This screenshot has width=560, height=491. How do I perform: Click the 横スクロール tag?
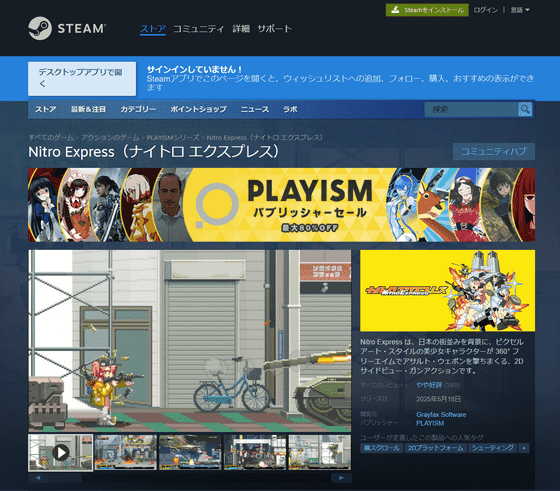tap(381, 448)
